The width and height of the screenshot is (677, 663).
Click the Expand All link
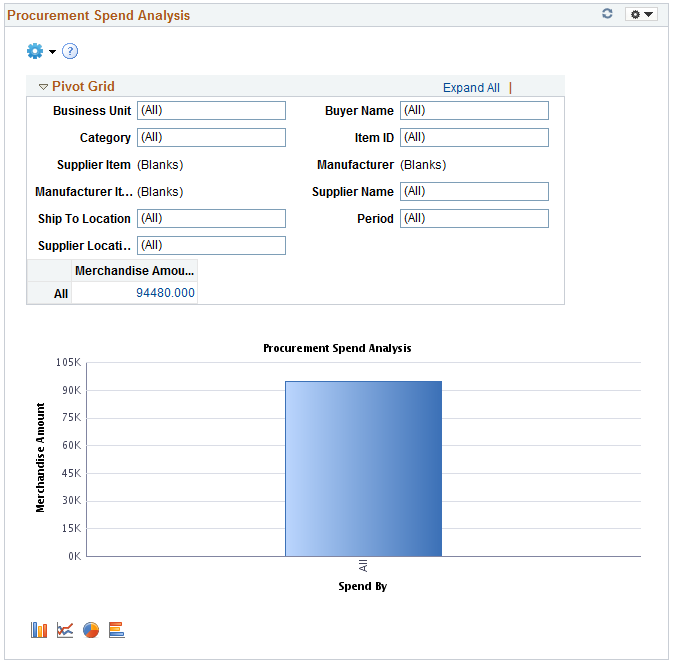tap(471, 88)
